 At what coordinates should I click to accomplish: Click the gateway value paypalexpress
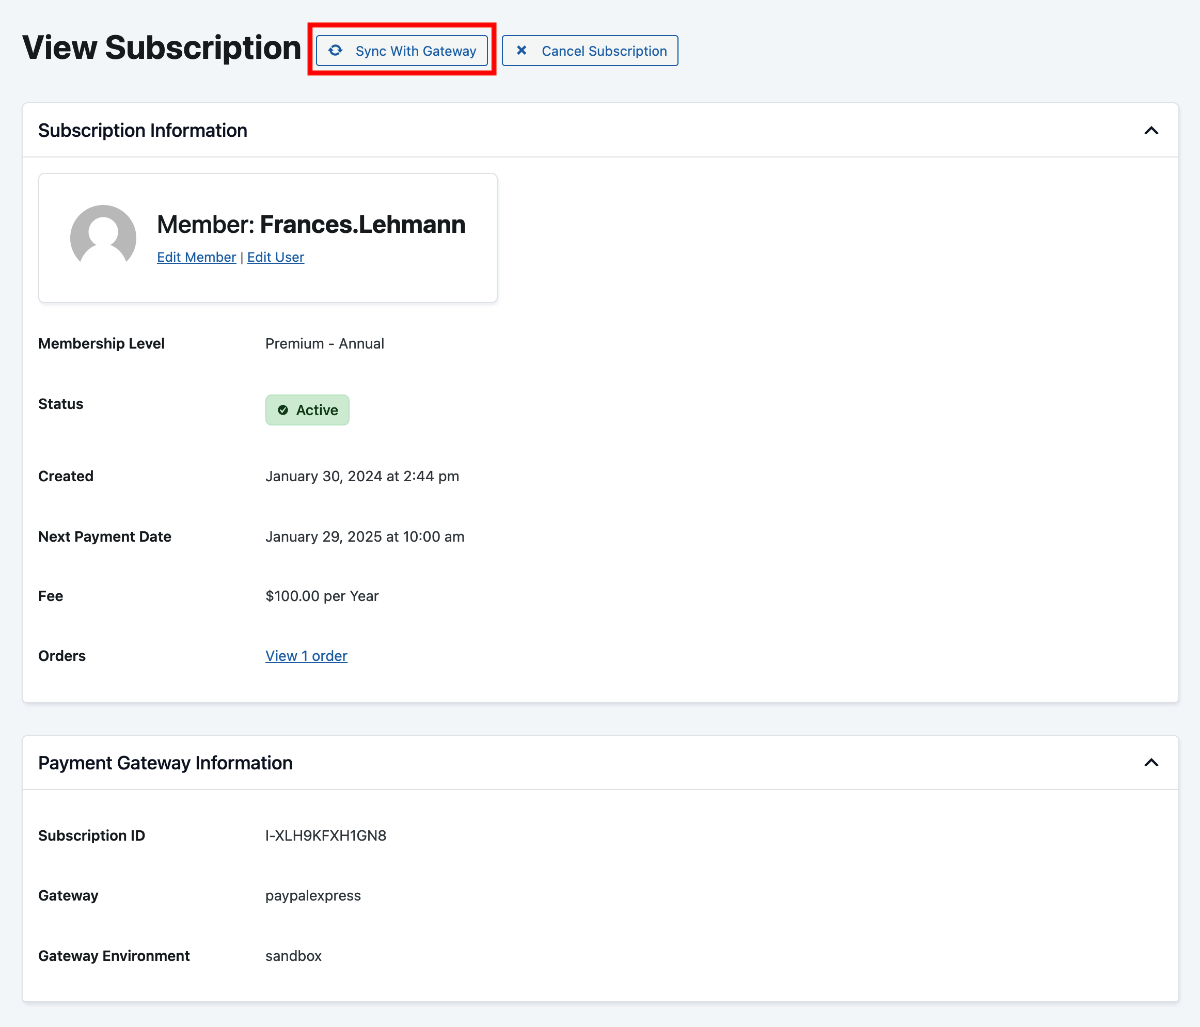[x=312, y=895]
